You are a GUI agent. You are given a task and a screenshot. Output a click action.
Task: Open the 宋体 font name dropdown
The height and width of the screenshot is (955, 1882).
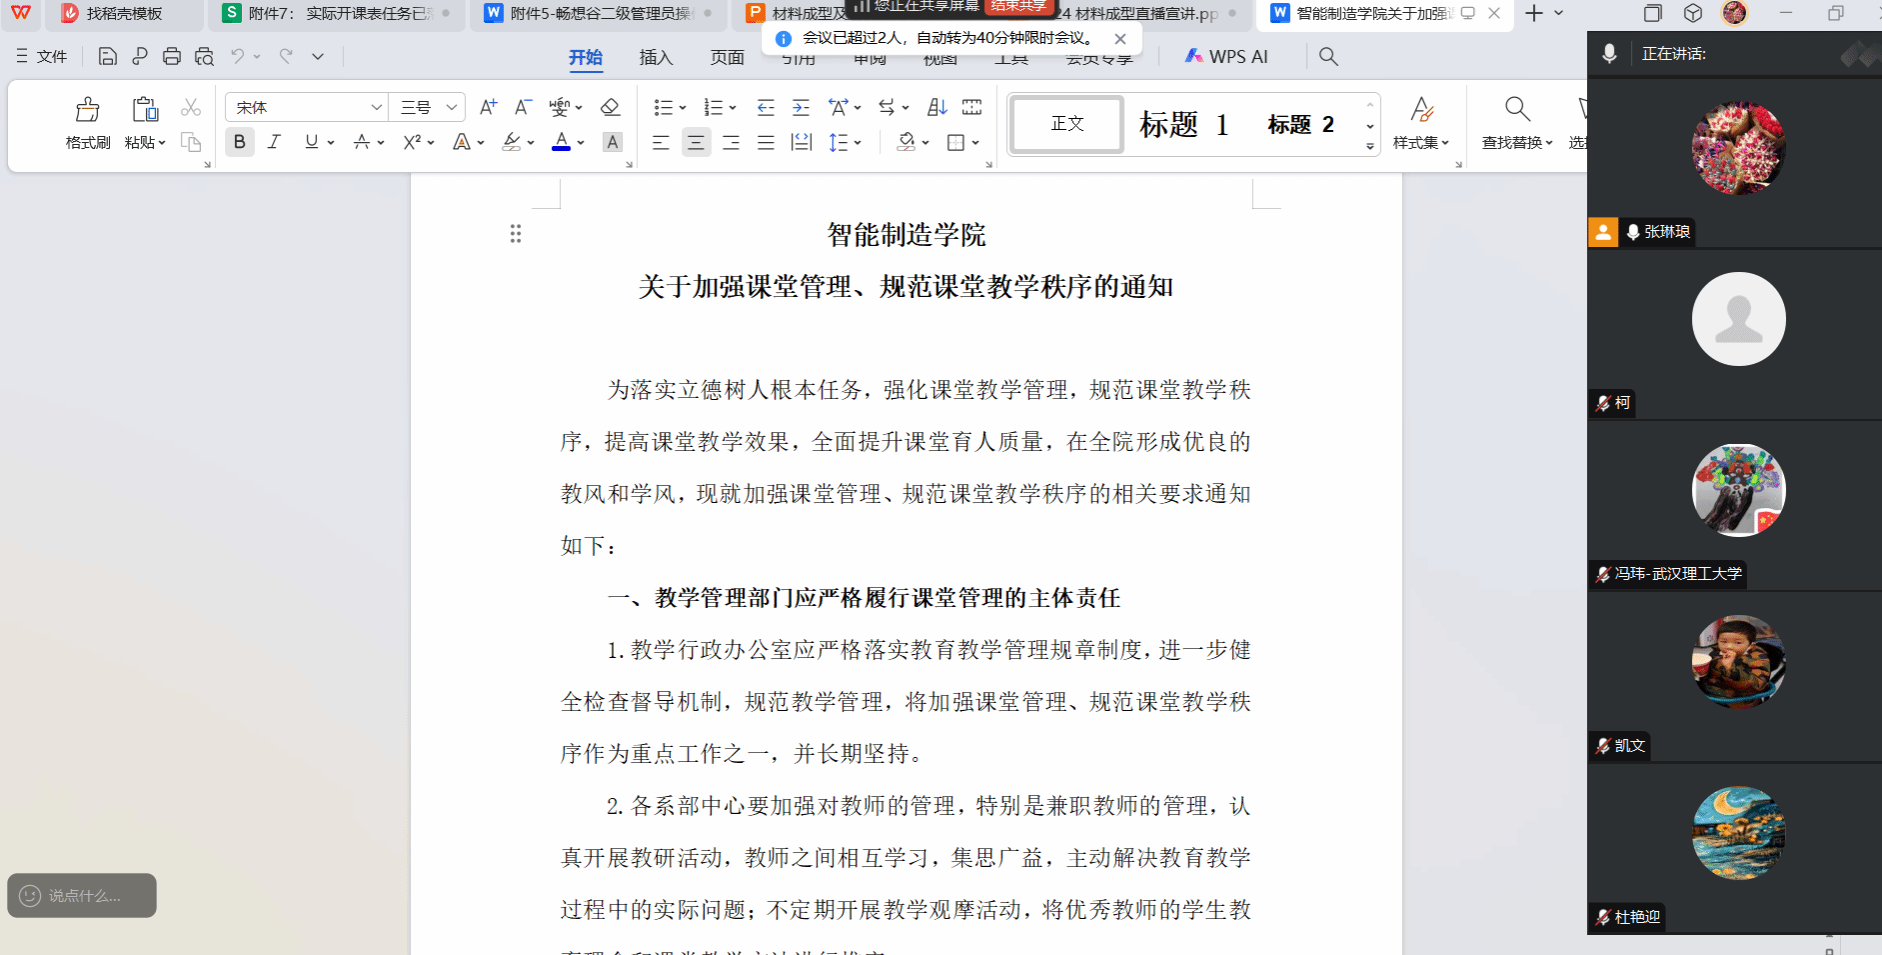click(x=376, y=107)
